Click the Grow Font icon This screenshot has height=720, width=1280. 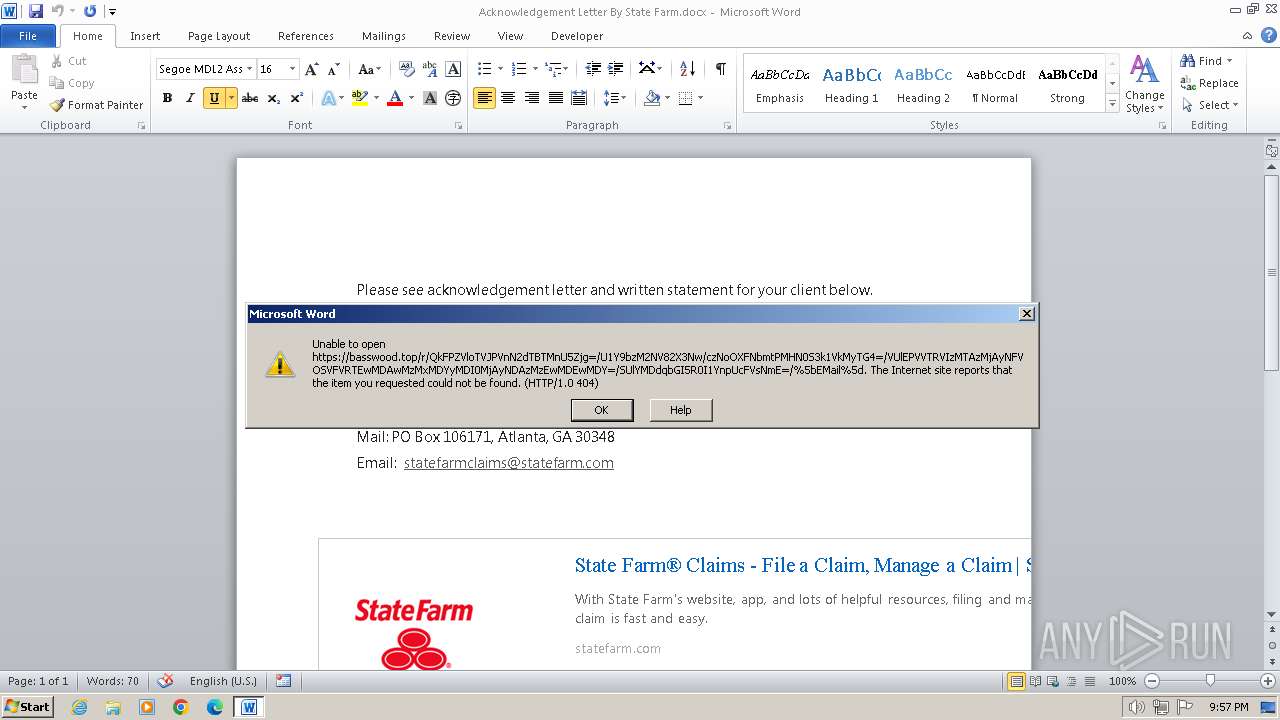coord(312,69)
